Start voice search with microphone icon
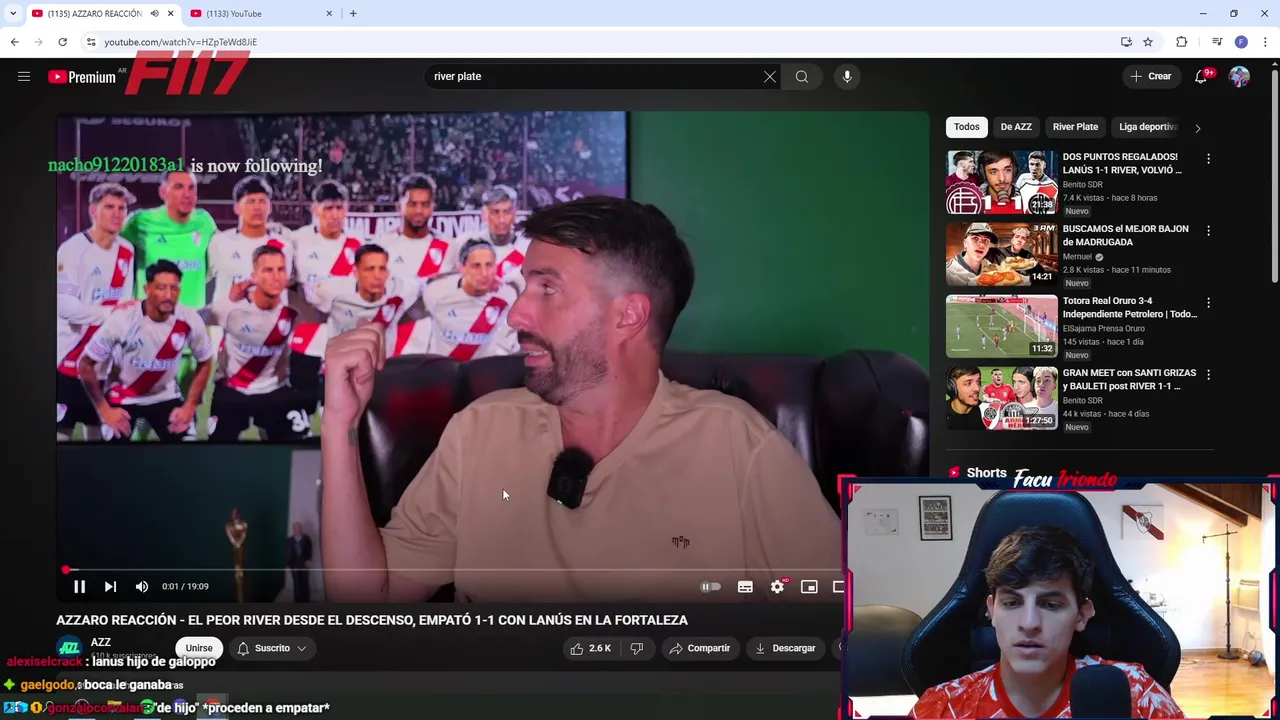Image resolution: width=1280 pixels, height=720 pixels. tap(847, 76)
